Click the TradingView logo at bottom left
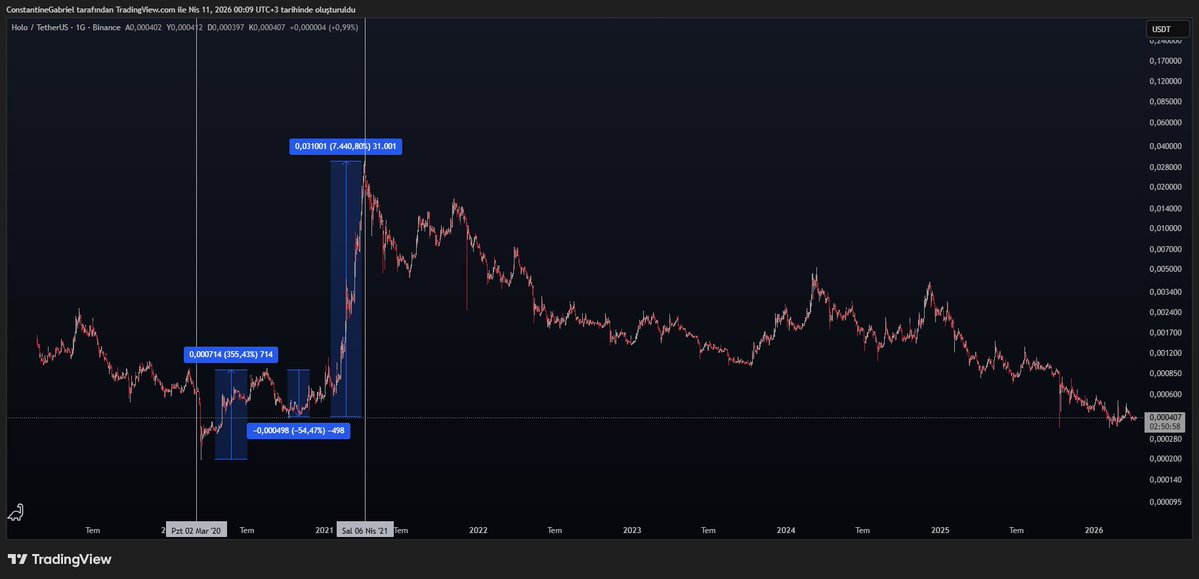Screen dimensions: 1199x579 click(x=60, y=559)
